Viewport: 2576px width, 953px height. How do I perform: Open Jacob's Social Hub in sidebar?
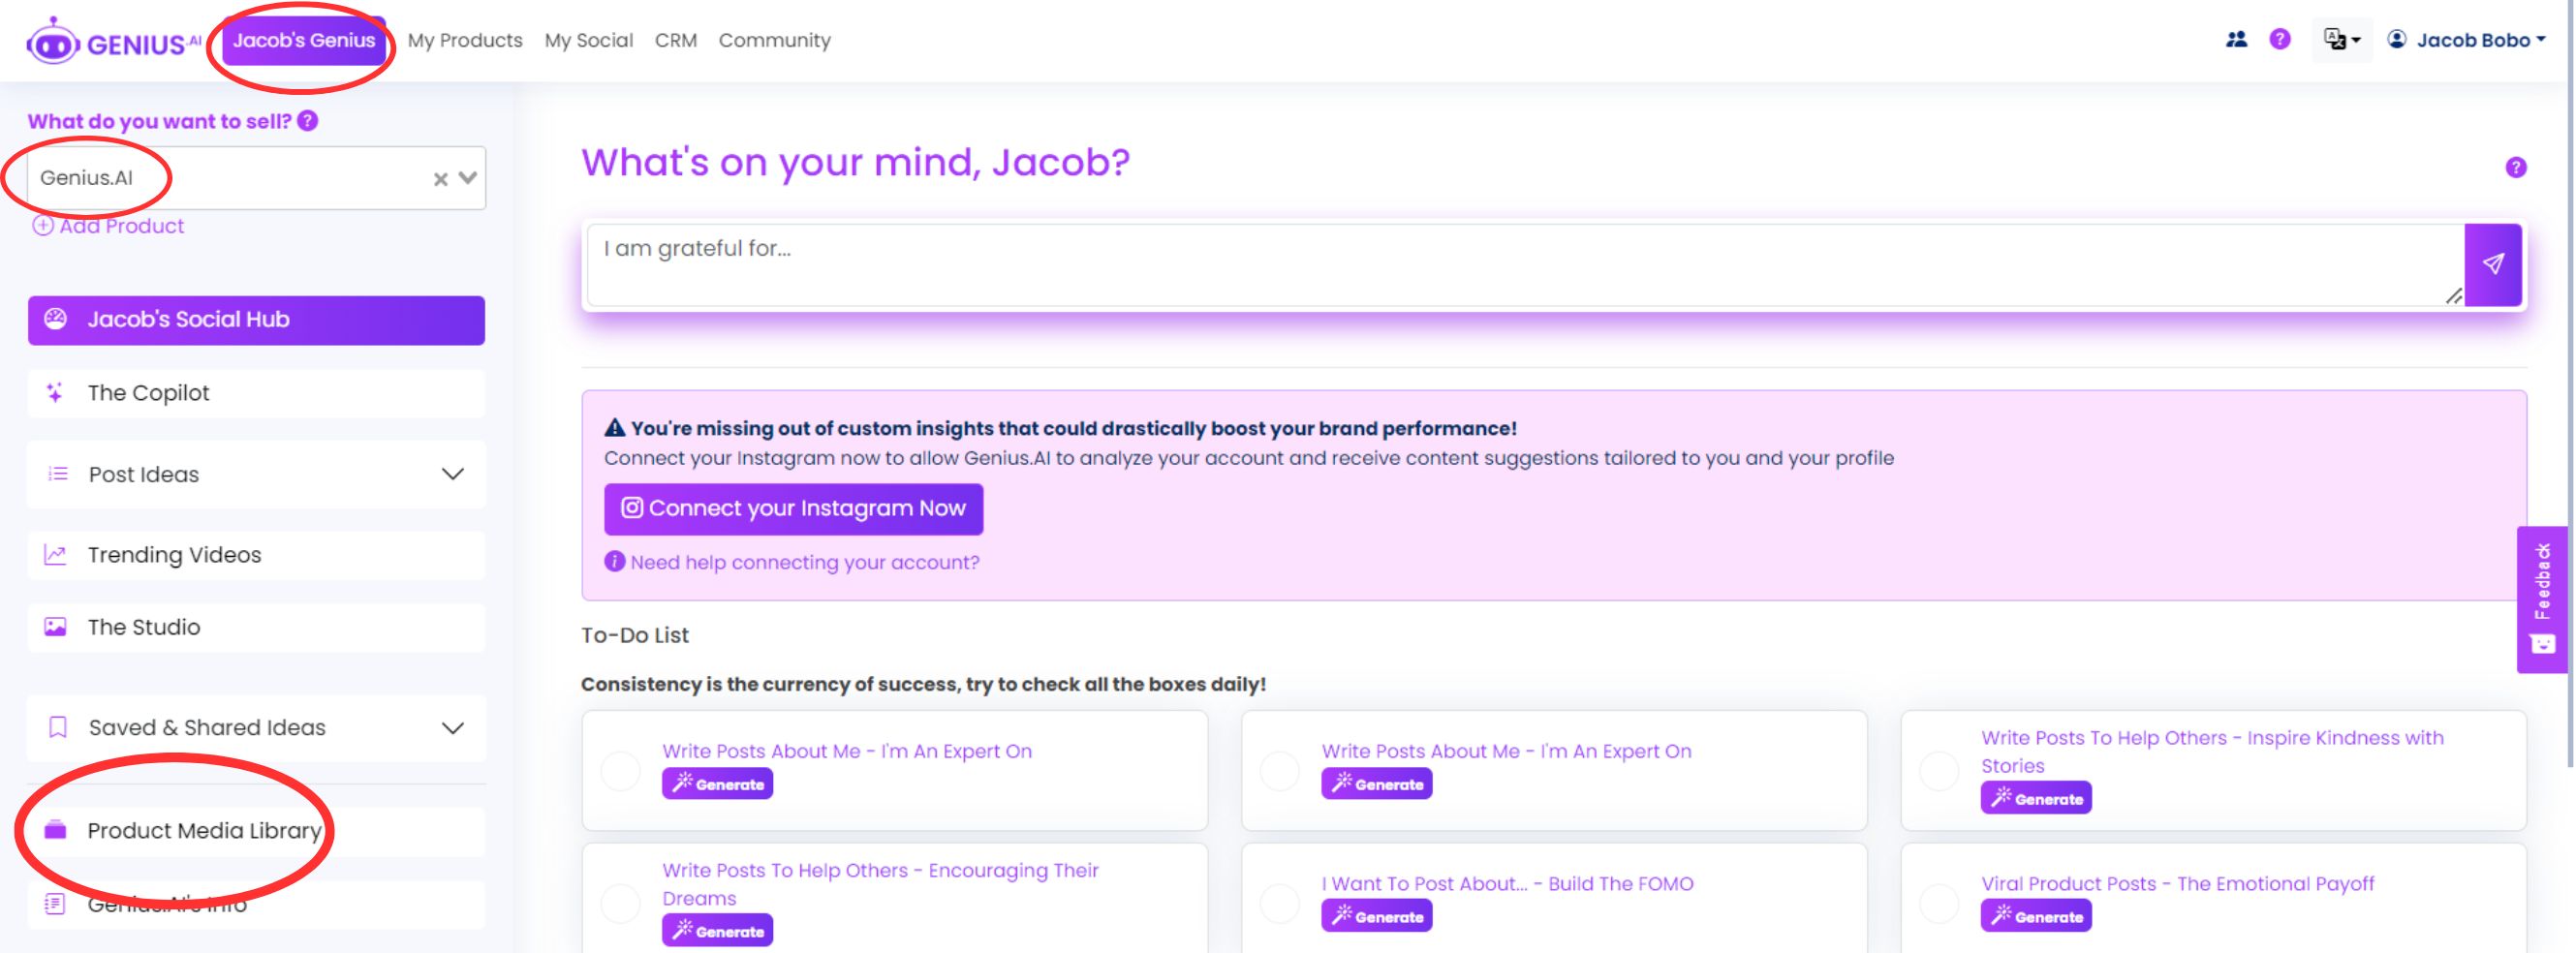256,320
